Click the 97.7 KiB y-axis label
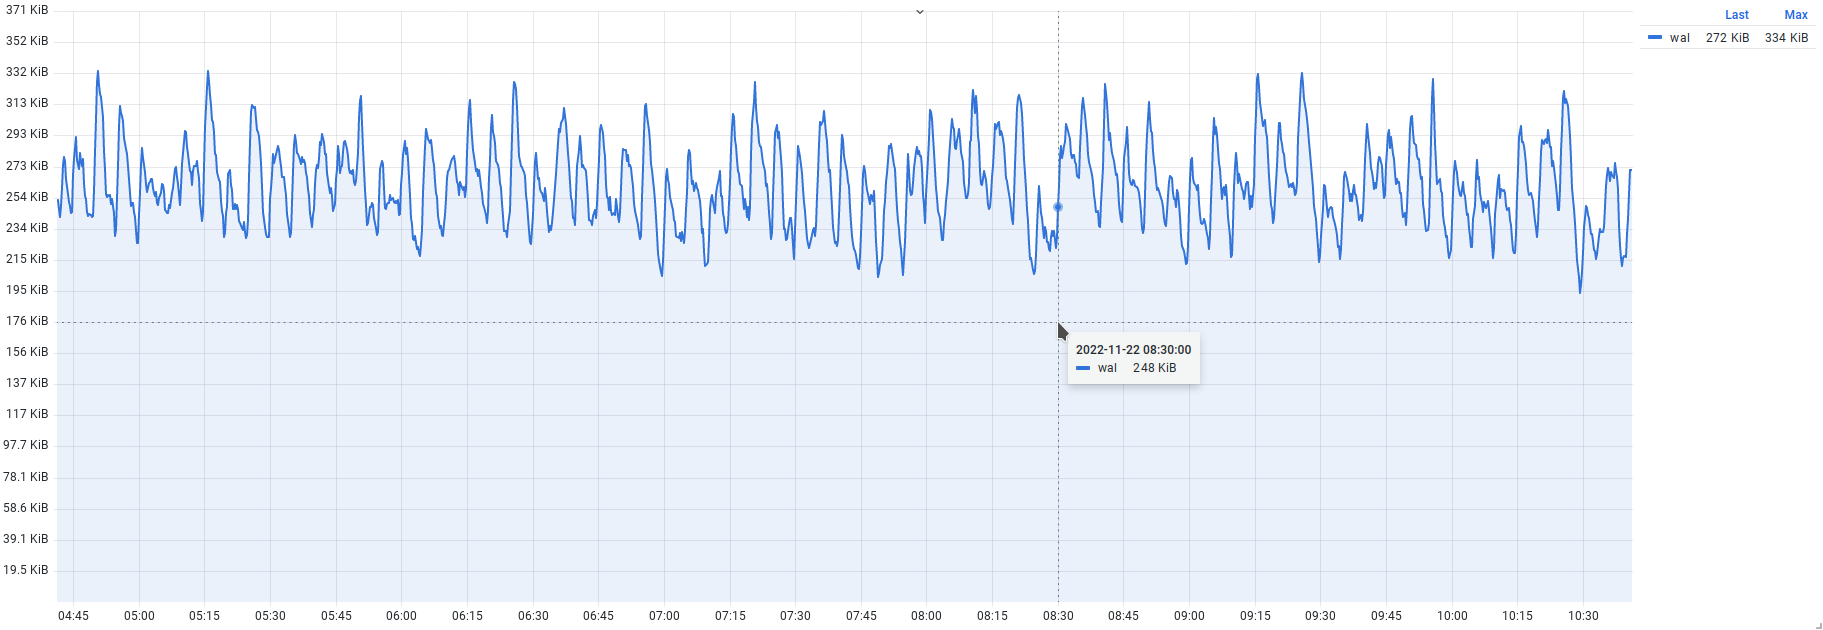 pyautogui.click(x=26, y=445)
